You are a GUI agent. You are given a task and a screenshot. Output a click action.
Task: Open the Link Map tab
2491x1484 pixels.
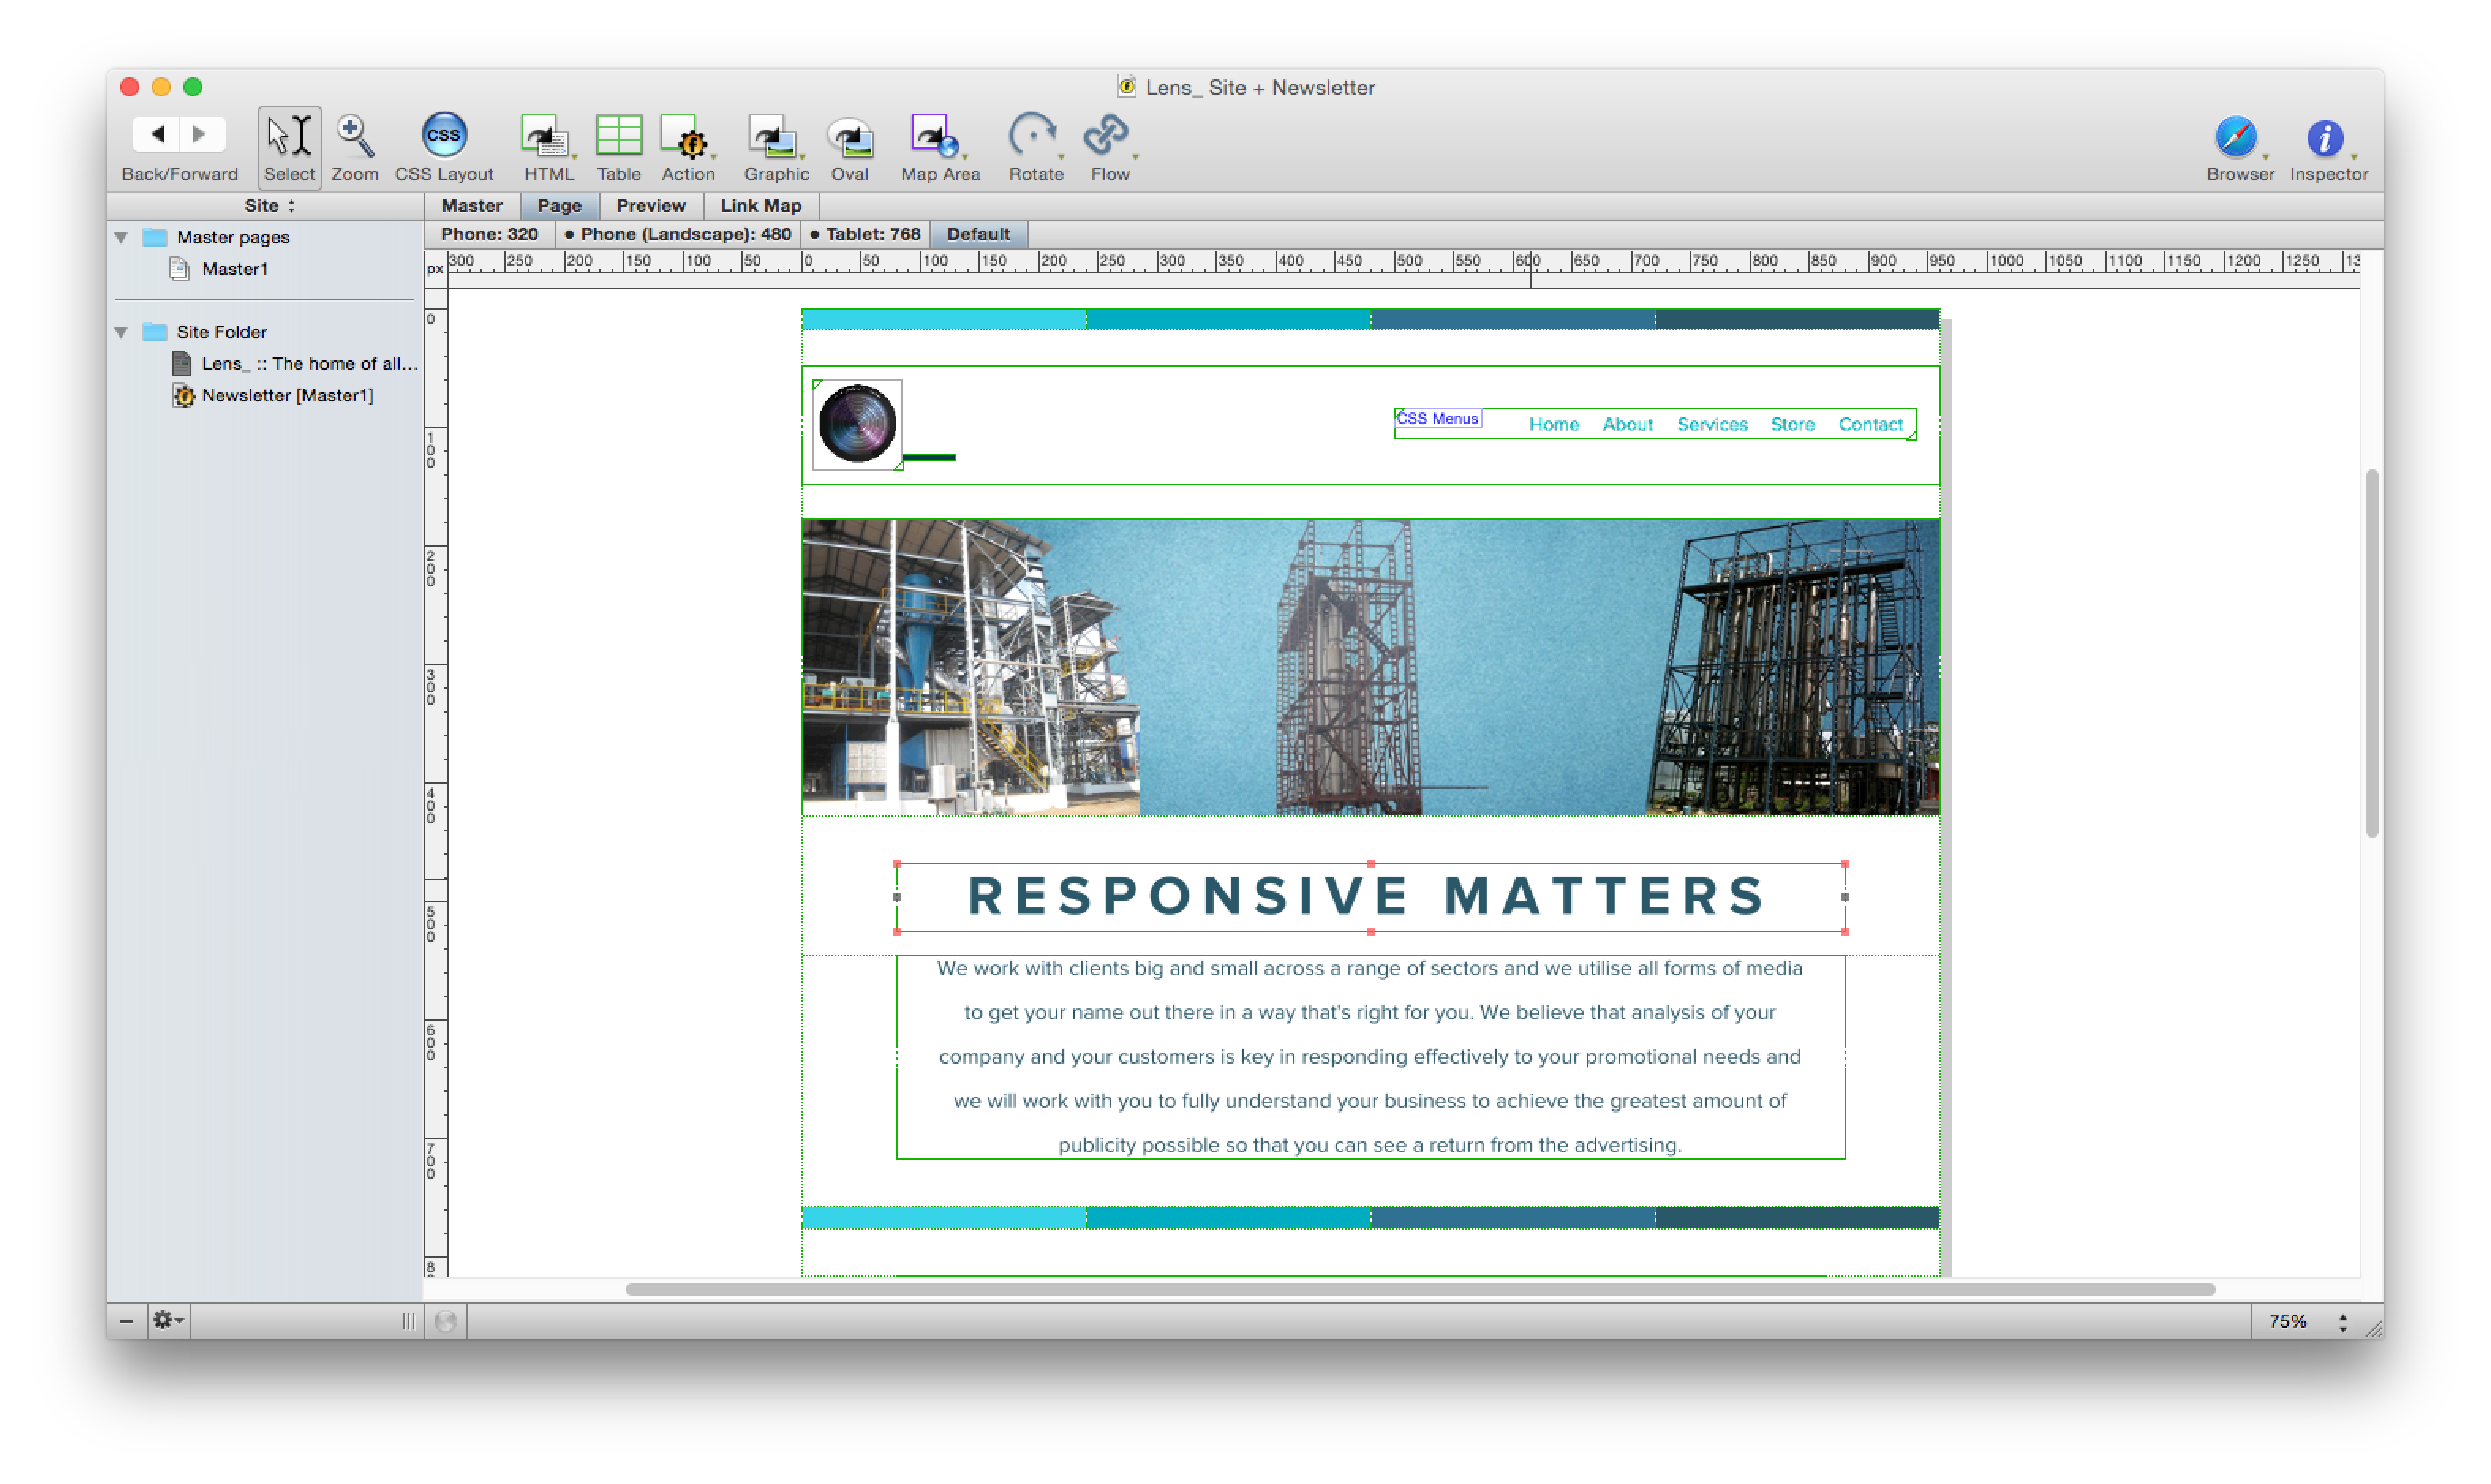(x=760, y=206)
